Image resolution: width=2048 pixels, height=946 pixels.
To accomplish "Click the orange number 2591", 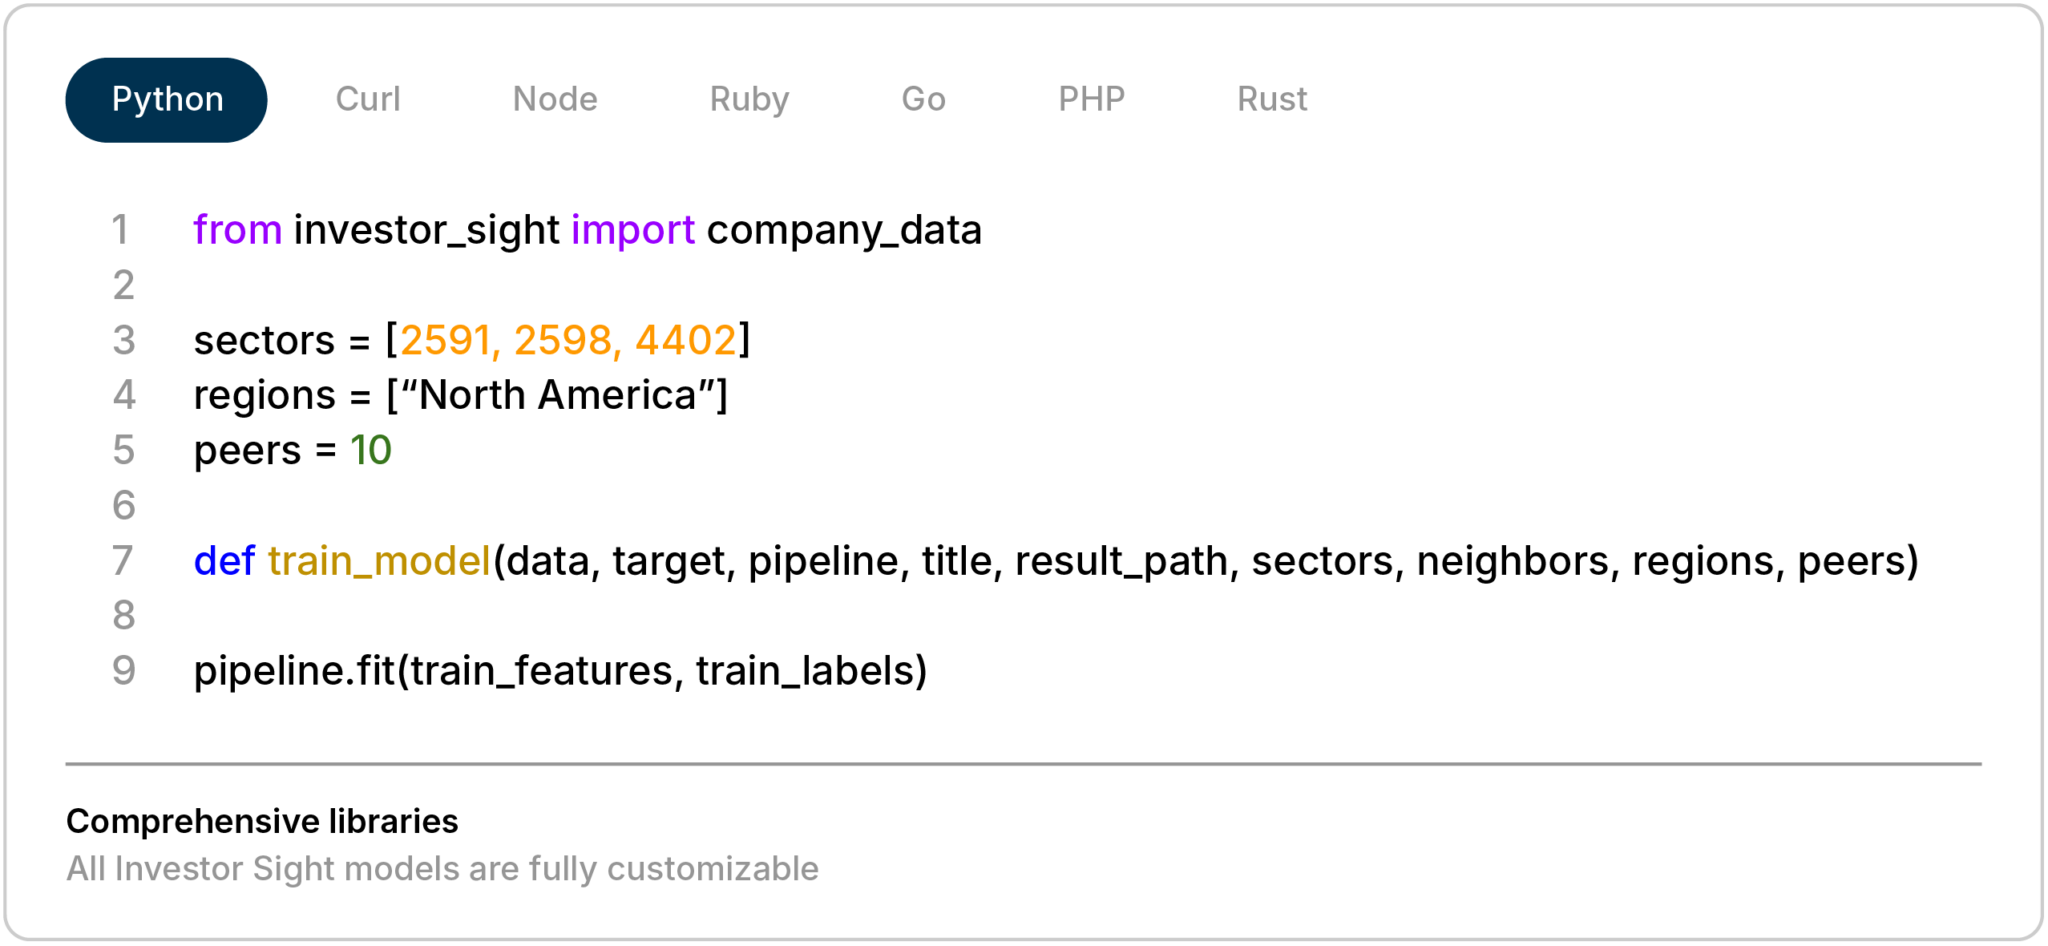I will point(447,339).
